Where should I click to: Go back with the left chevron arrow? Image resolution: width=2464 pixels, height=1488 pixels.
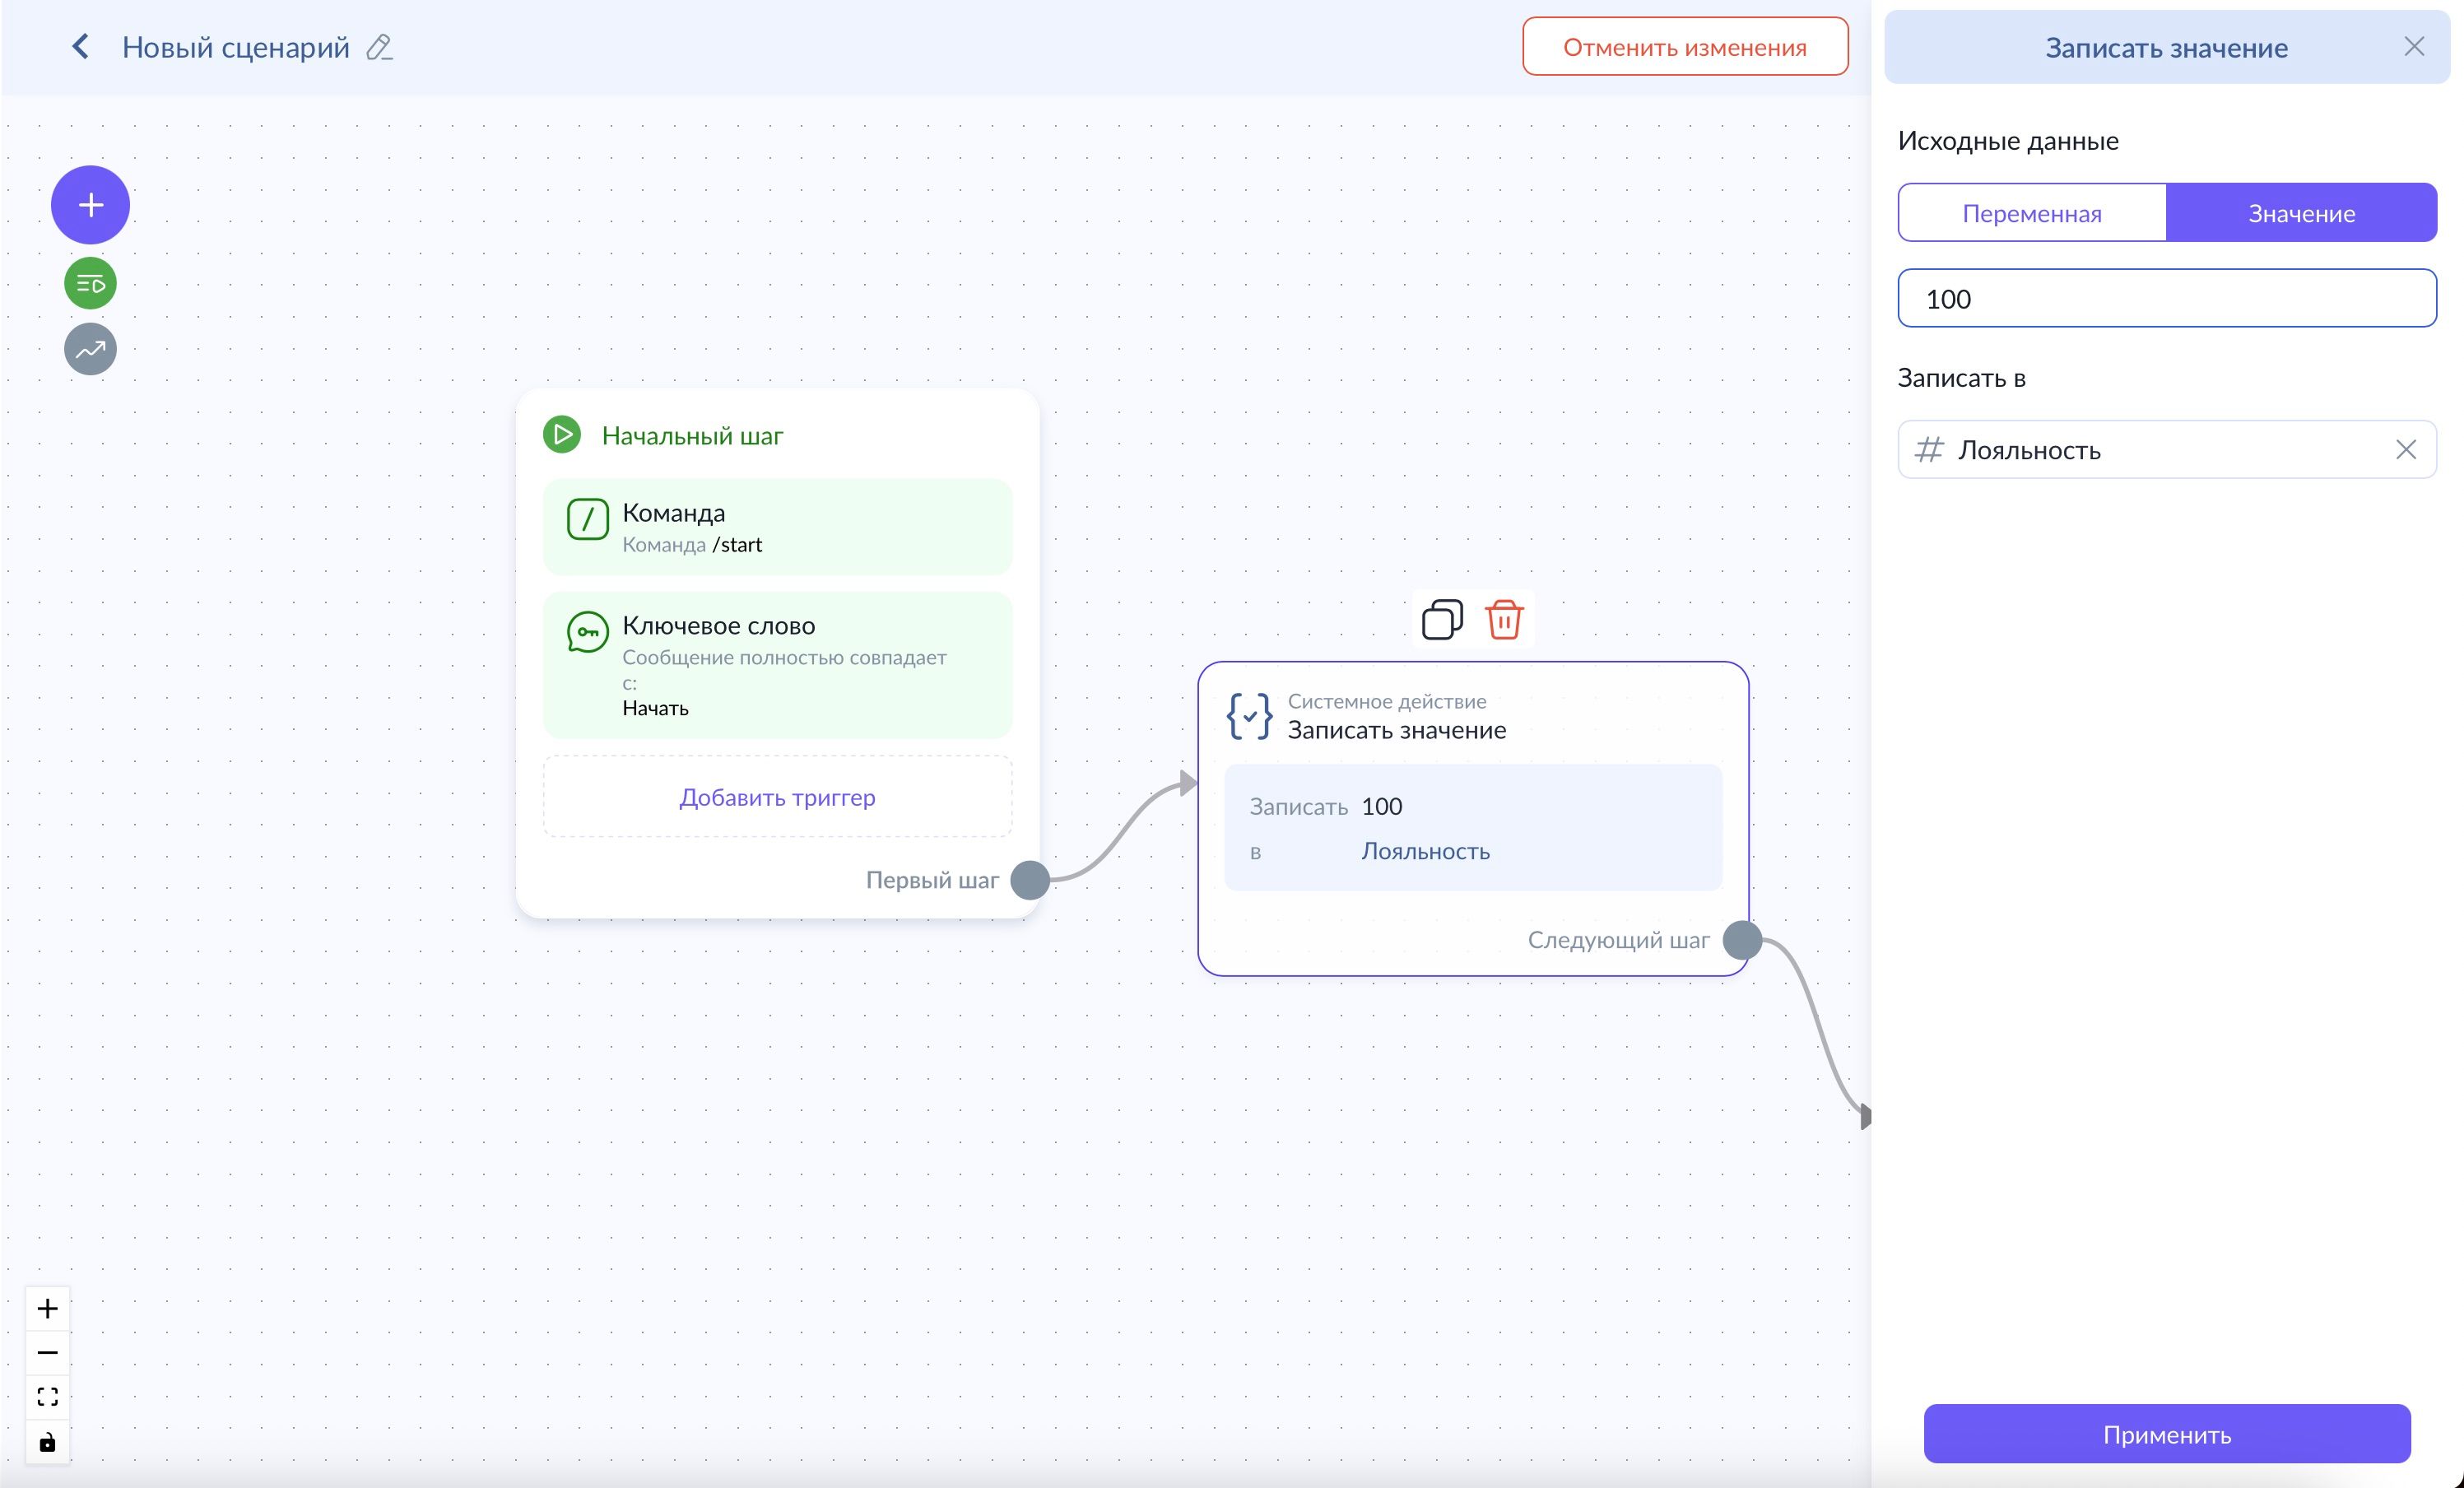pos(81,47)
